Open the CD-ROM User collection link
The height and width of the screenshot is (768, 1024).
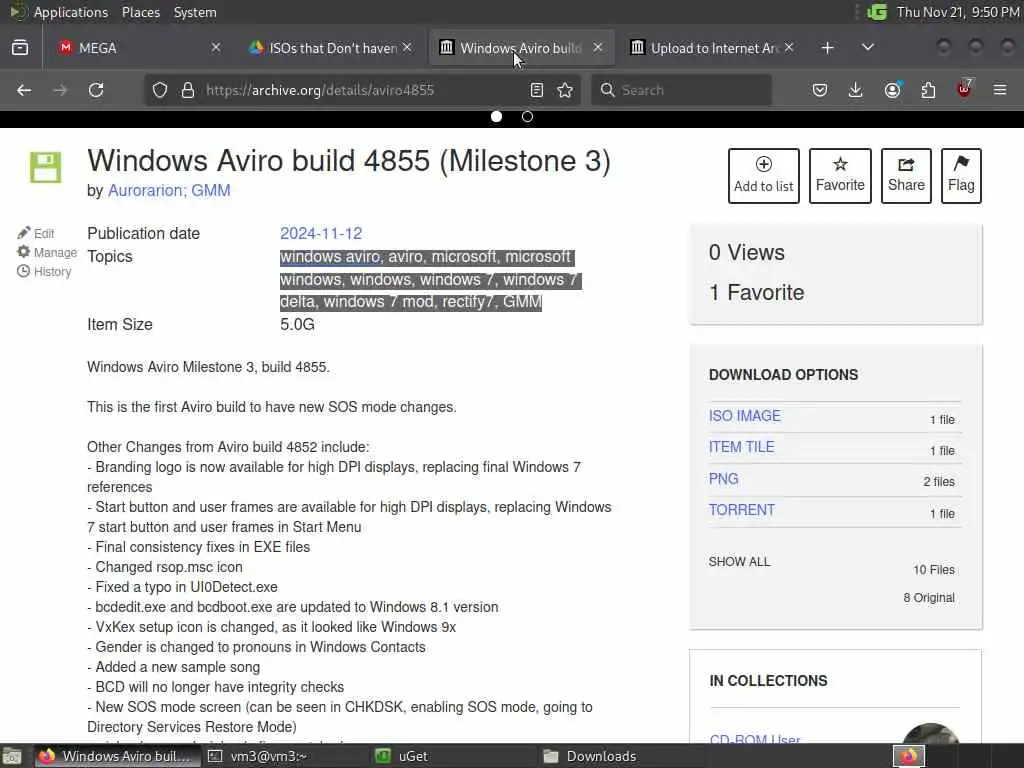pyautogui.click(x=755, y=739)
